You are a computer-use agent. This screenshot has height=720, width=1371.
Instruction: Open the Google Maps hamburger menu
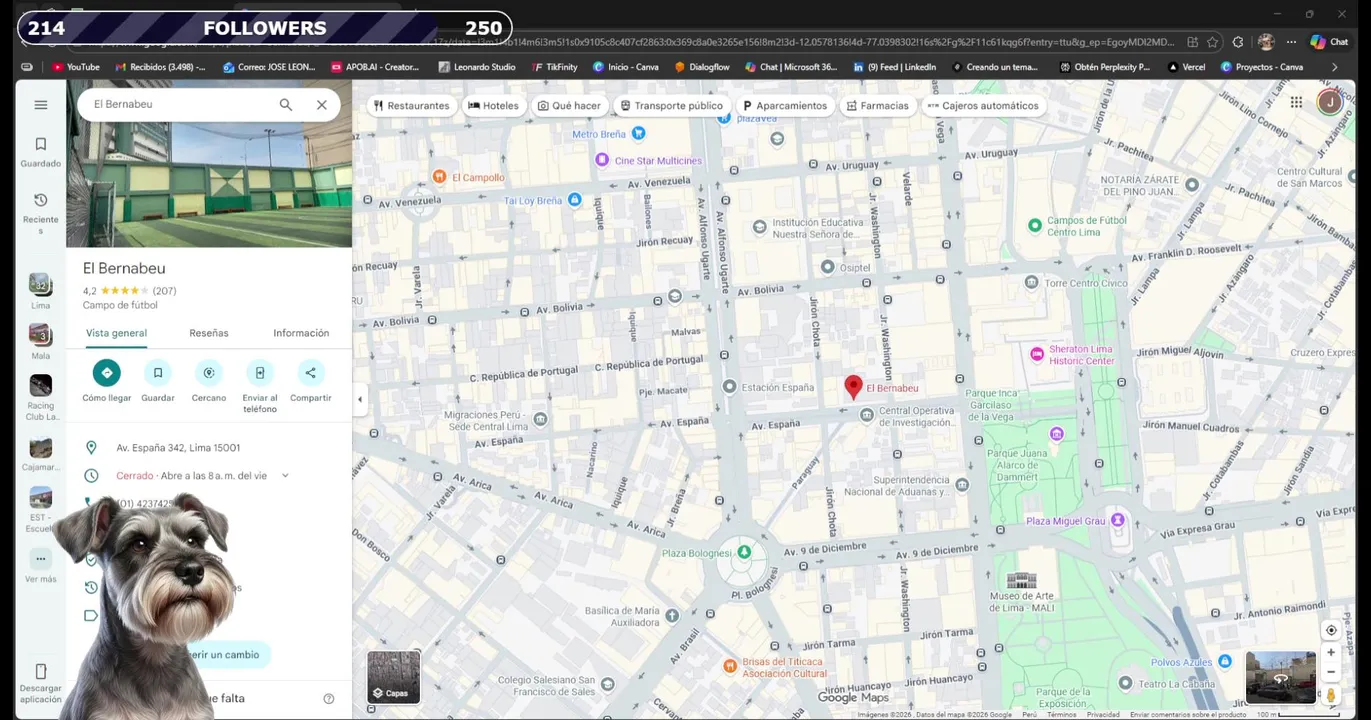click(41, 105)
